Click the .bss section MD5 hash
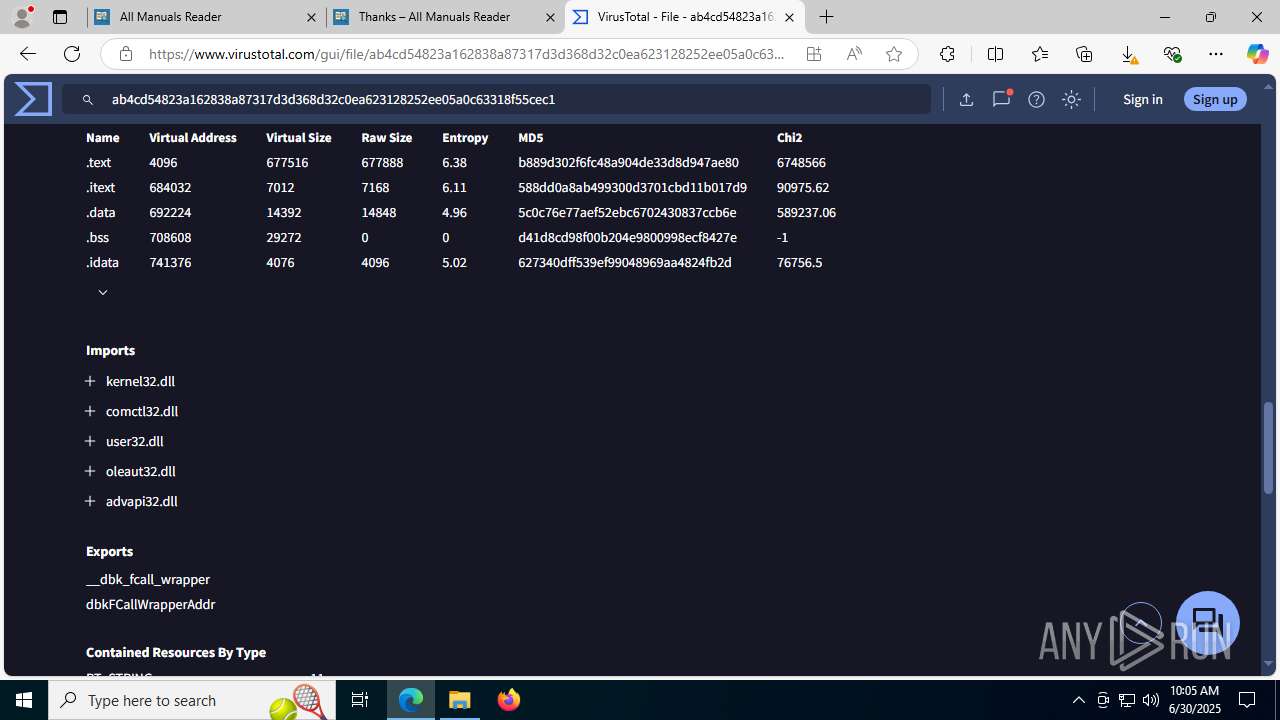 click(x=627, y=237)
